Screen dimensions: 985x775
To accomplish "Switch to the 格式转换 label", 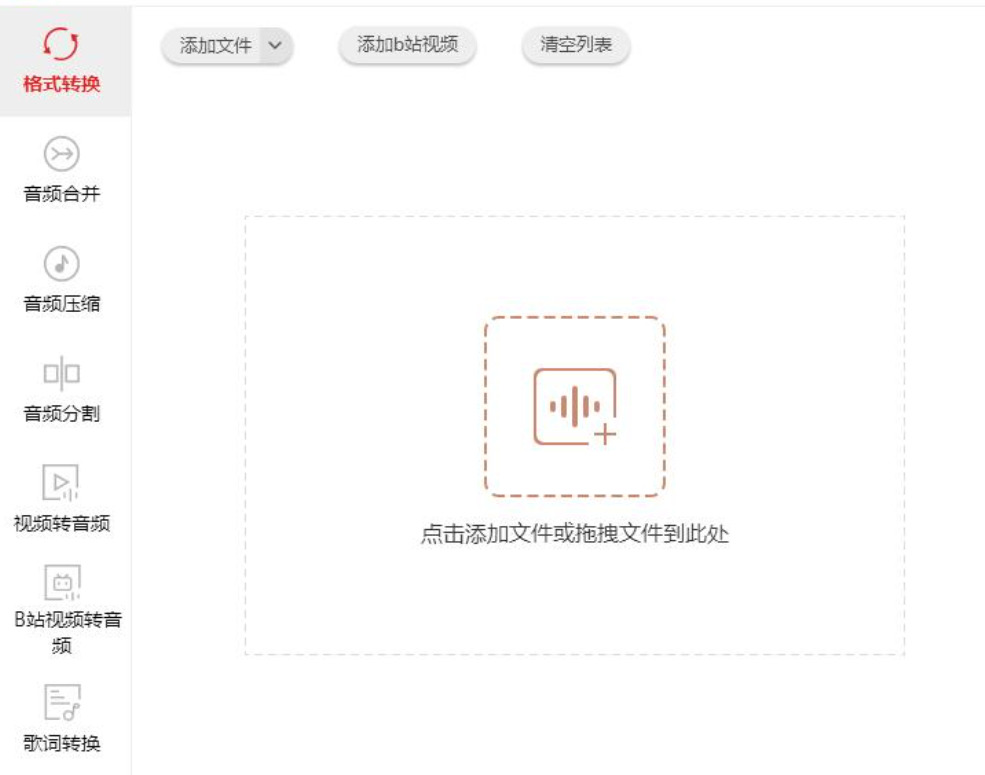I will pos(62,84).
